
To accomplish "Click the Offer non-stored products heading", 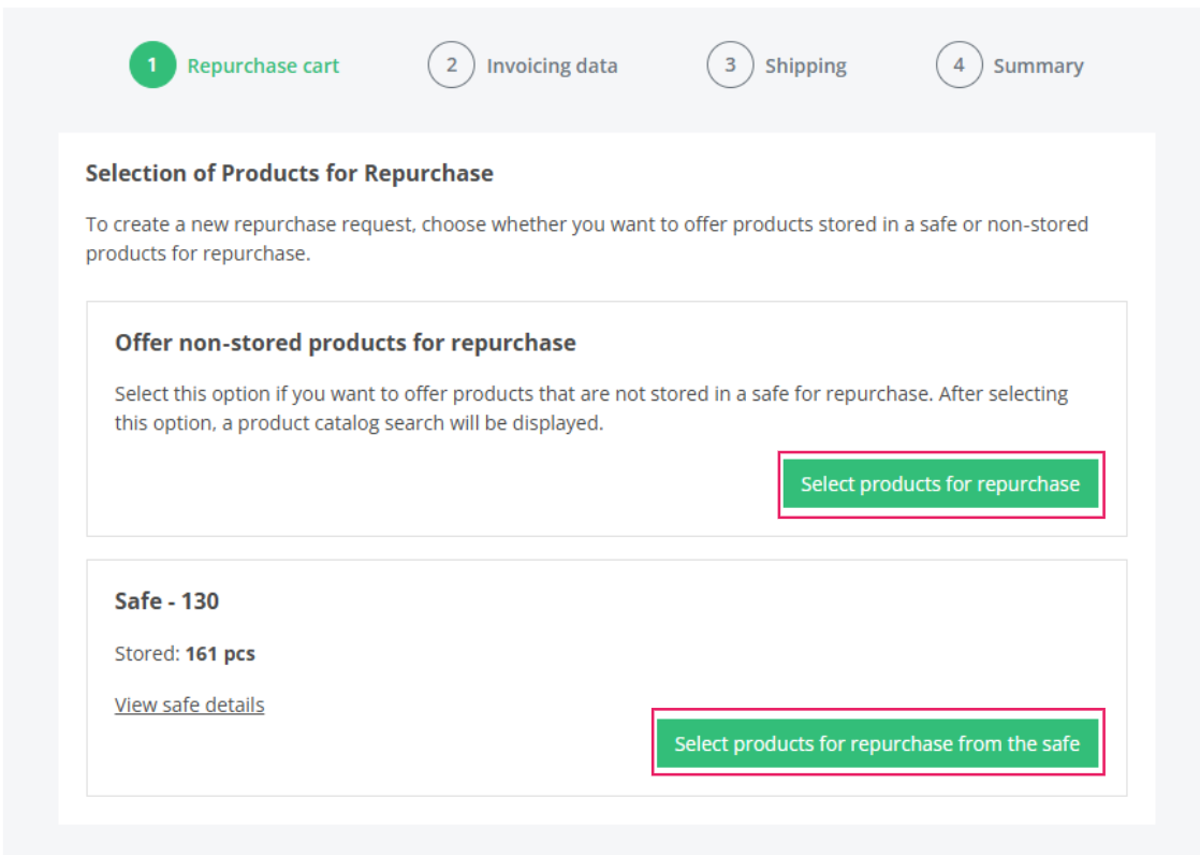I will [345, 343].
